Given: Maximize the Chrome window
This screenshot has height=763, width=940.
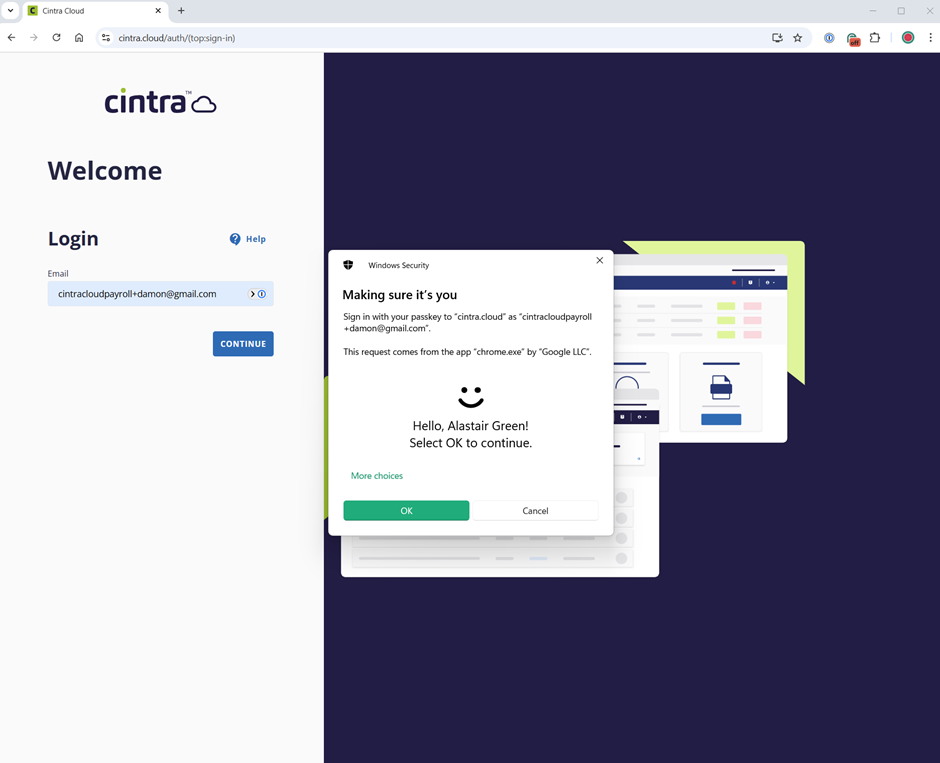Looking at the screenshot, I should tap(901, 11).
